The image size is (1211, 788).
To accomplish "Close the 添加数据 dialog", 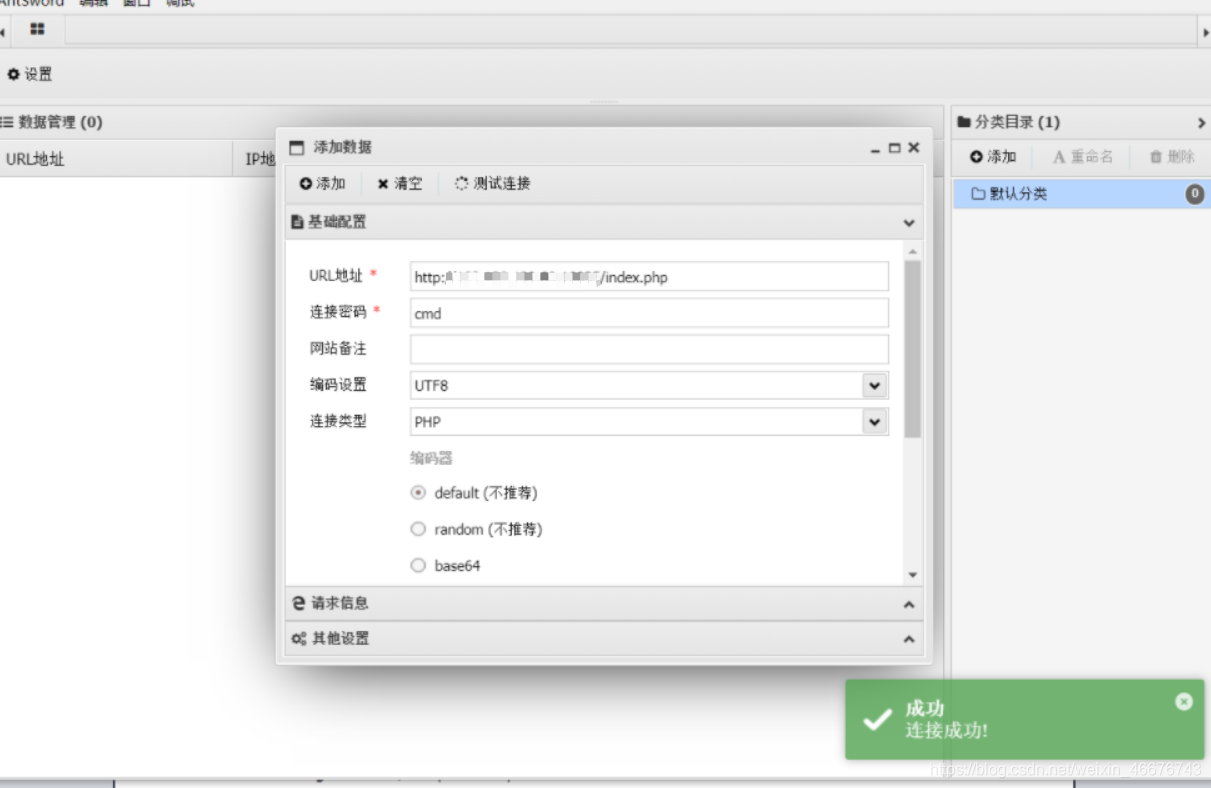I will coord(913,148).
